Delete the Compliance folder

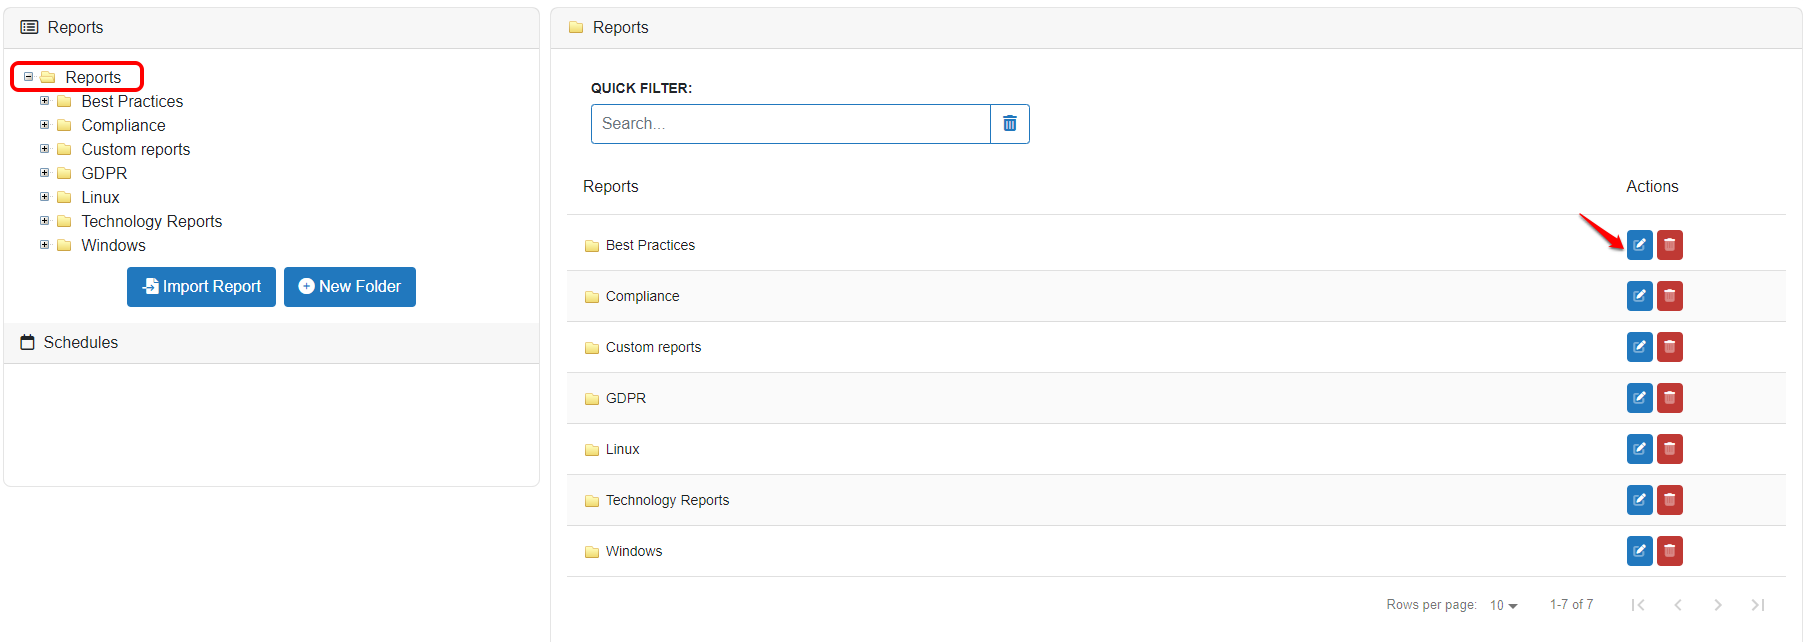1669,296
